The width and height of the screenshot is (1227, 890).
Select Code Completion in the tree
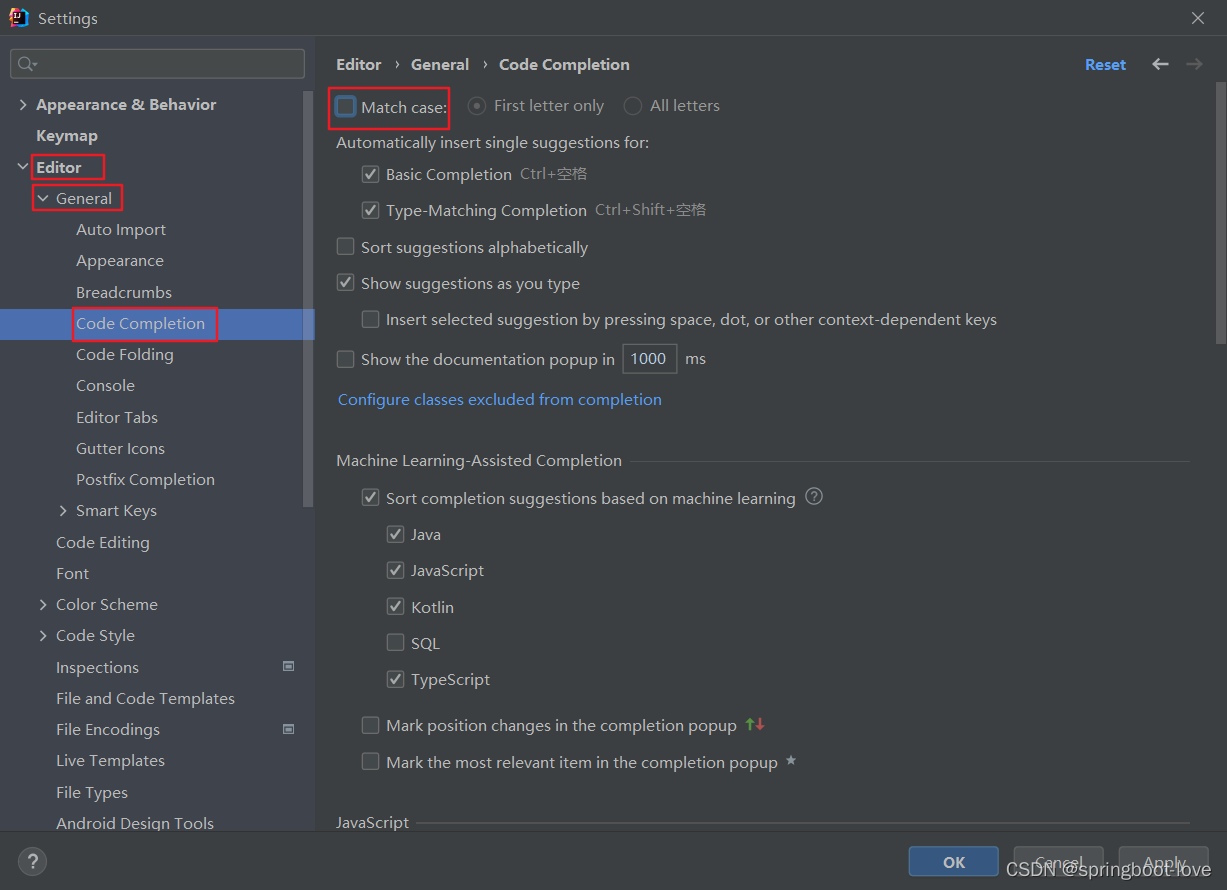click(140, 324)
